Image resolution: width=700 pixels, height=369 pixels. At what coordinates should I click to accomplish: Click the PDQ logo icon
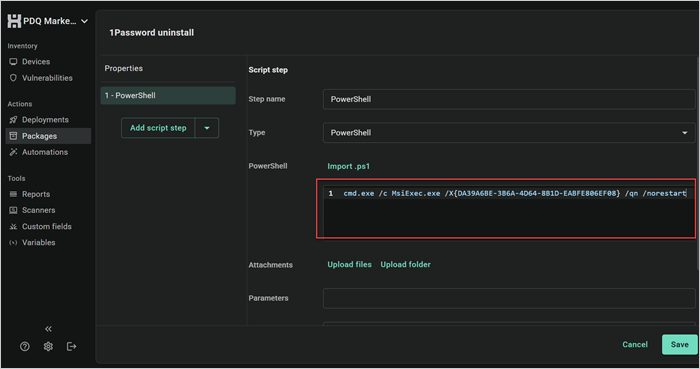14,21
